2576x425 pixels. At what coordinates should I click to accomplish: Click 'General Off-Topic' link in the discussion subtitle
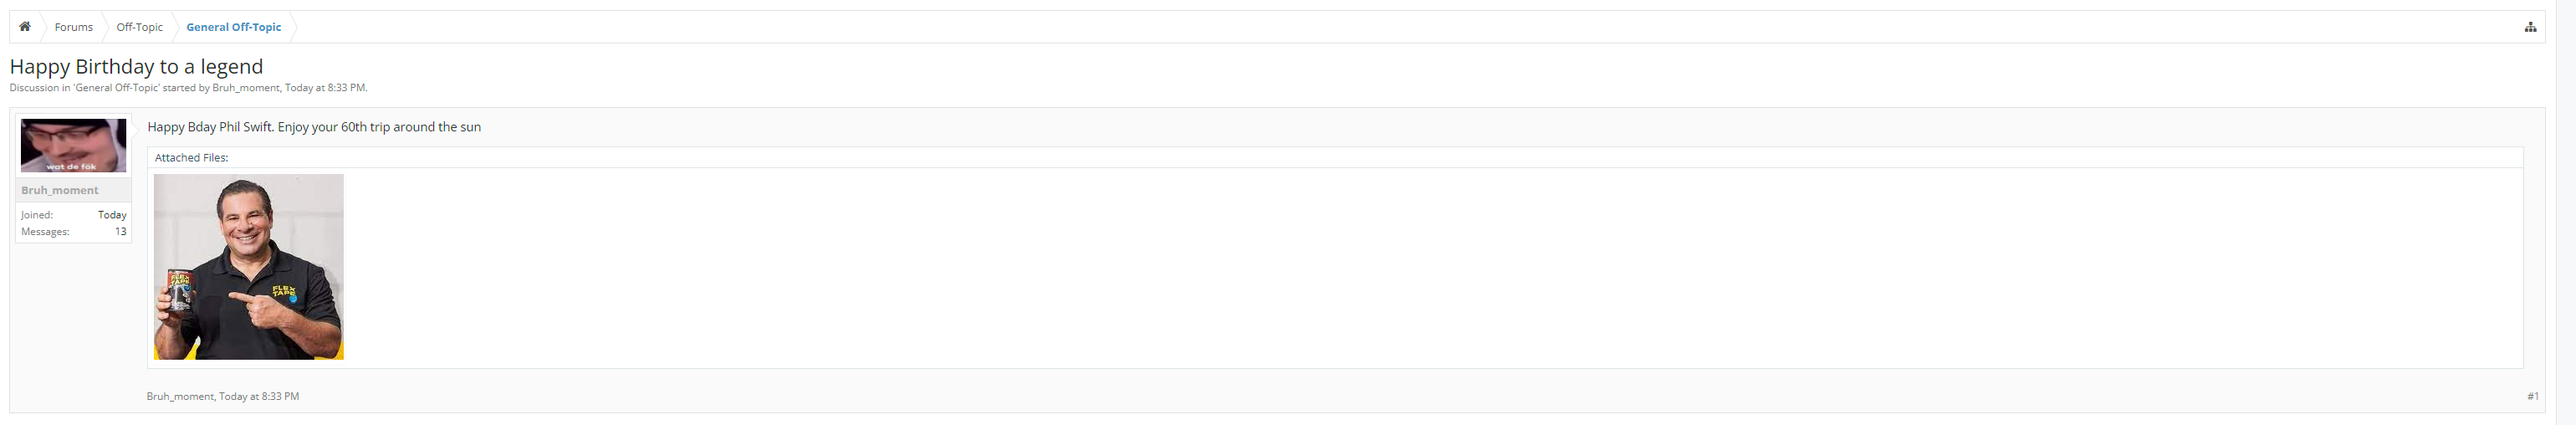[x=117, y=88]
